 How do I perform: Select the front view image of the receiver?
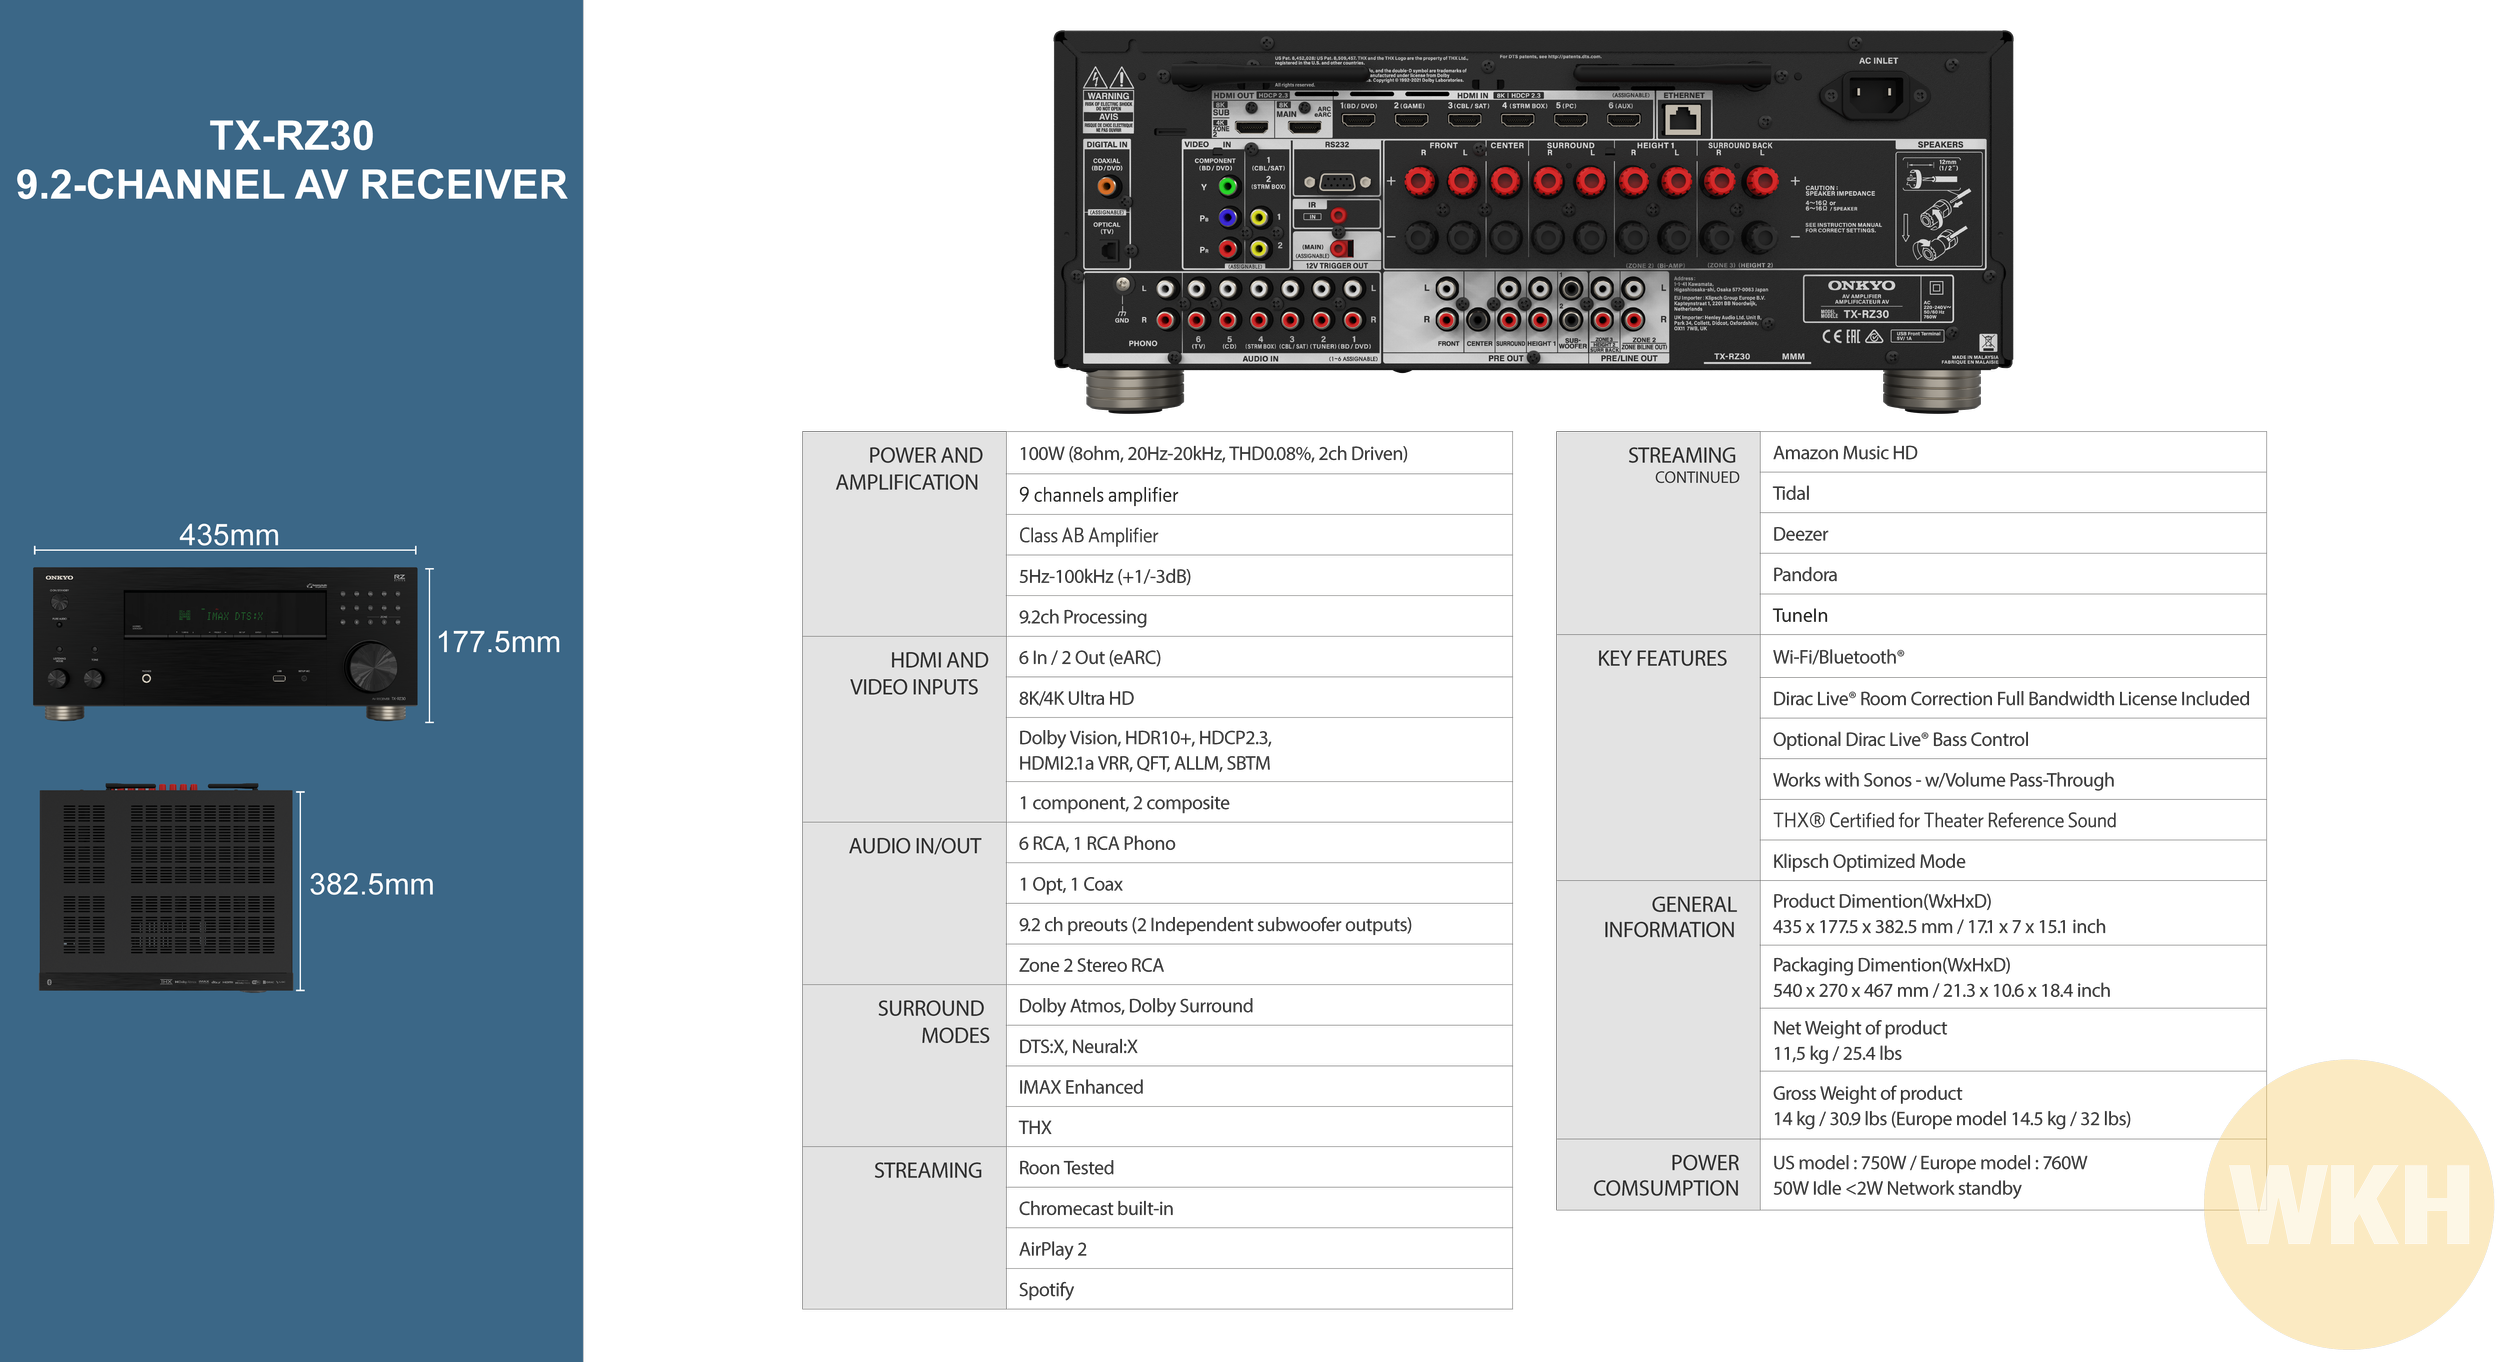(x=226, y=644)
